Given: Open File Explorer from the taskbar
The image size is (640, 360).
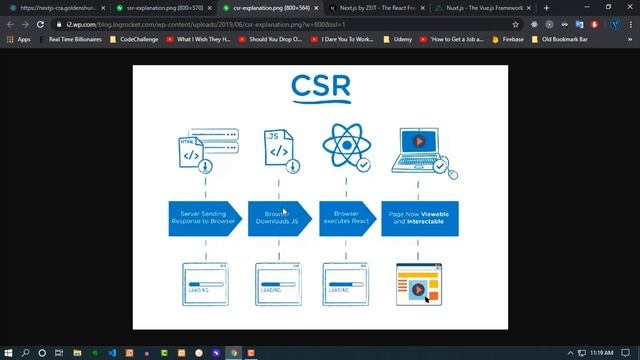Looking at the screenshot, I should (x=77, y=353).
